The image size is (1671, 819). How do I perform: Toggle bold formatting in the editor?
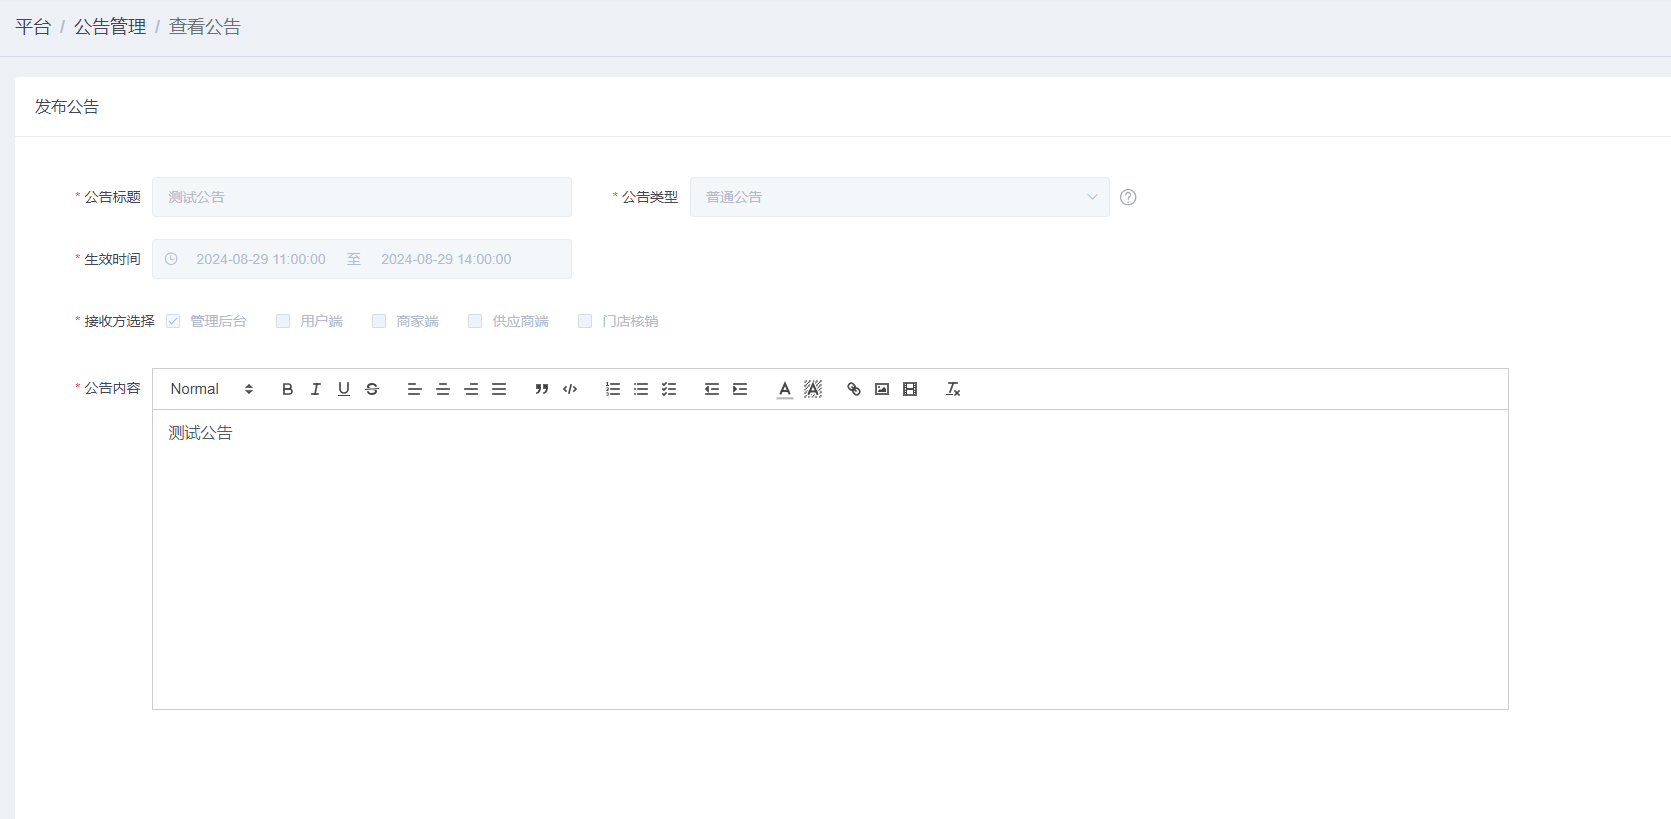click(x=287, y=389)
